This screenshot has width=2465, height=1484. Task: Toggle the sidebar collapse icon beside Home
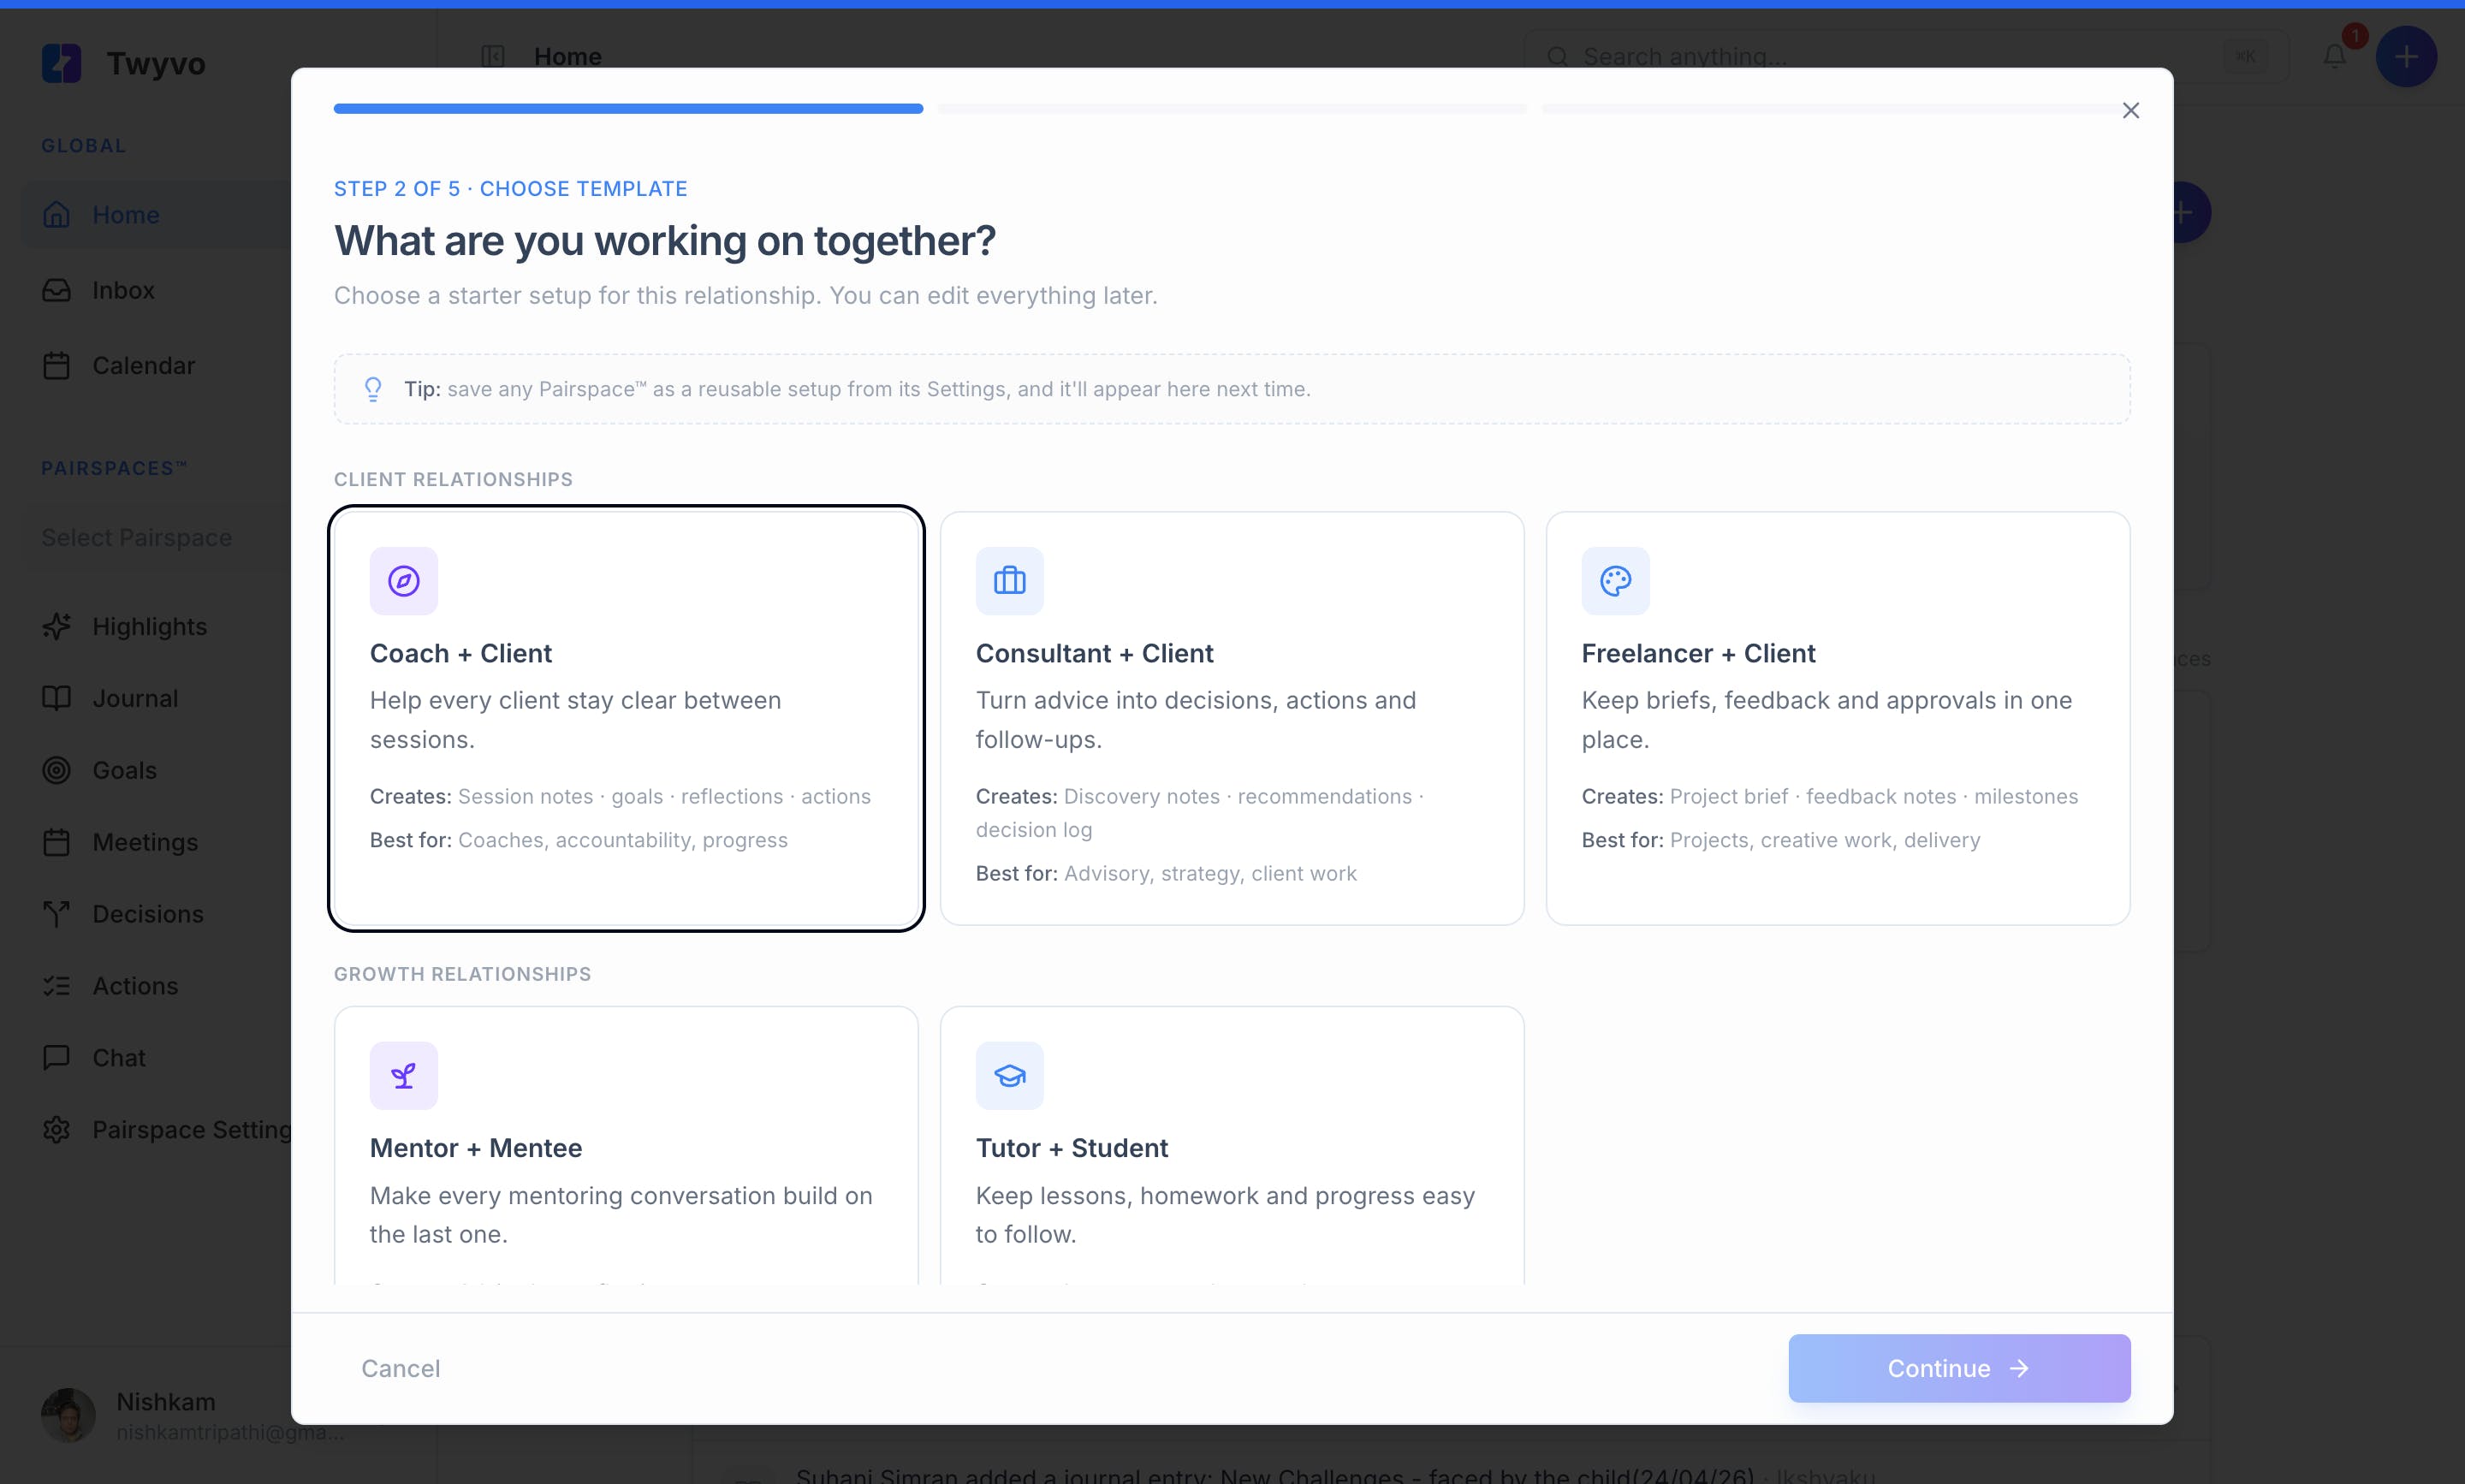[x=493, y=56]
